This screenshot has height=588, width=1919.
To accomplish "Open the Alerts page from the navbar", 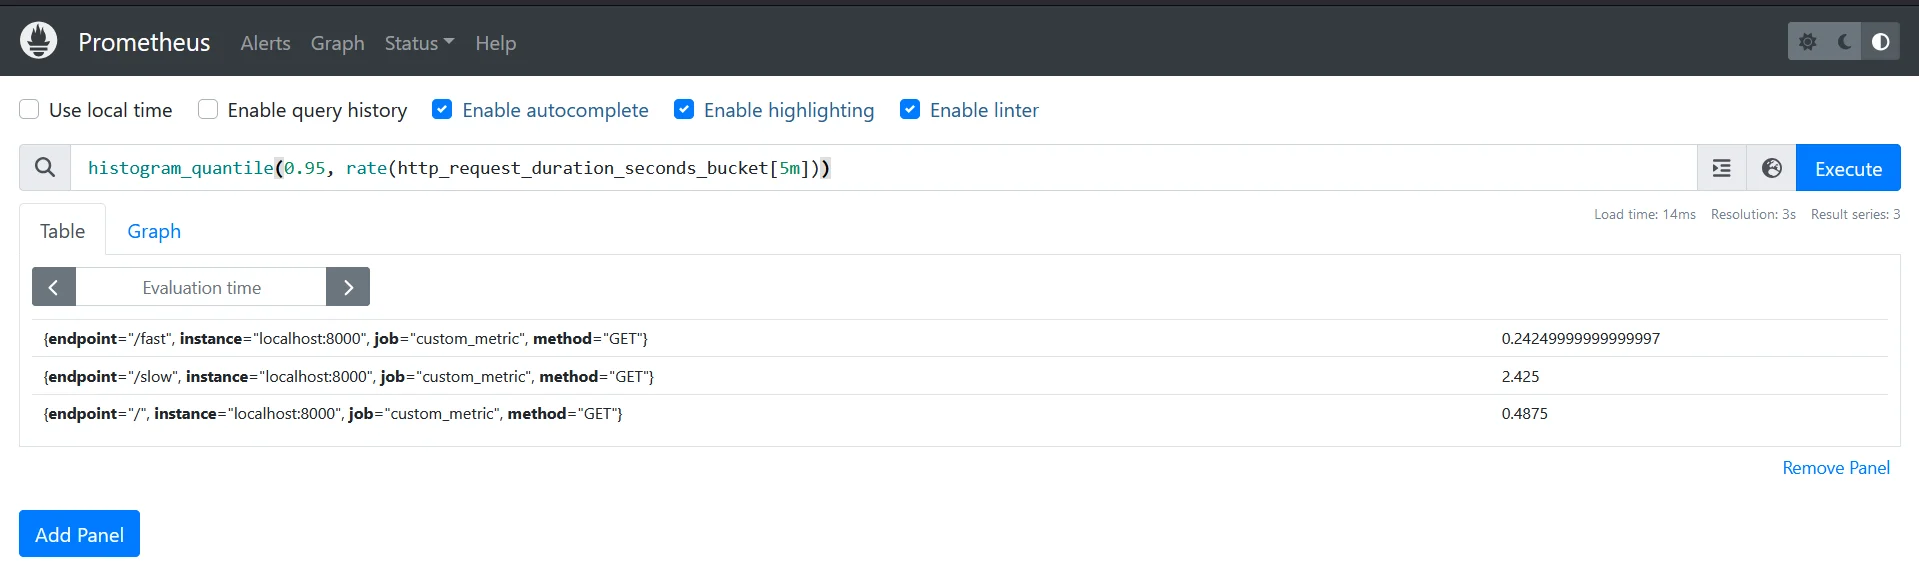I will 264,43.
